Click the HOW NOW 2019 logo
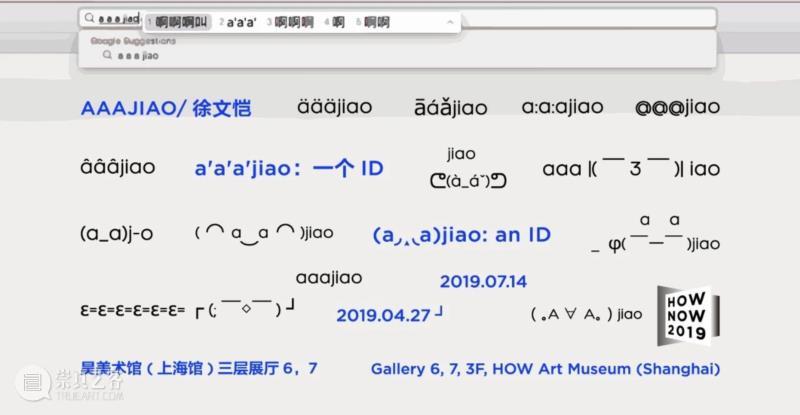Image resolution: width=800 pixels, height=415 pixels. click(688, 315)
